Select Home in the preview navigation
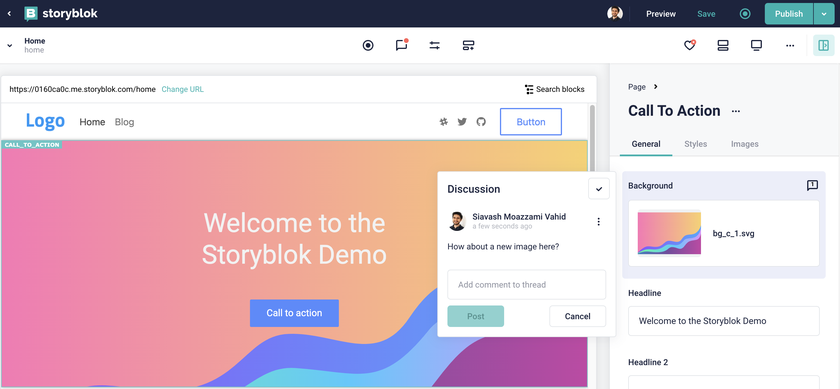840x389 pixels. coord(92,122)
